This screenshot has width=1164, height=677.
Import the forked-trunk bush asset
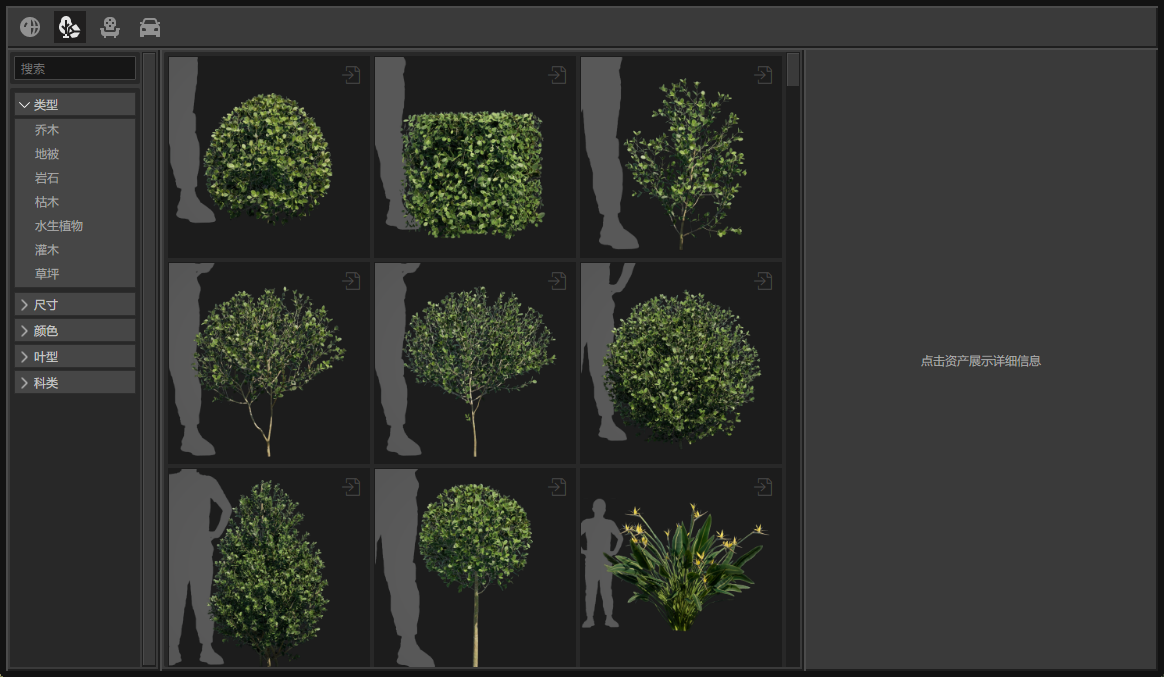click(351, 281)
